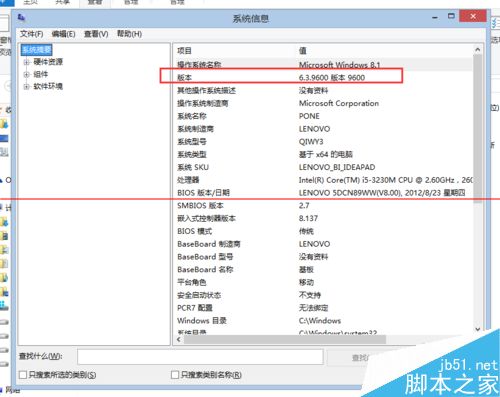500x397 pixels.
Task: Open the 文件(F) menu
Action: 32,34
